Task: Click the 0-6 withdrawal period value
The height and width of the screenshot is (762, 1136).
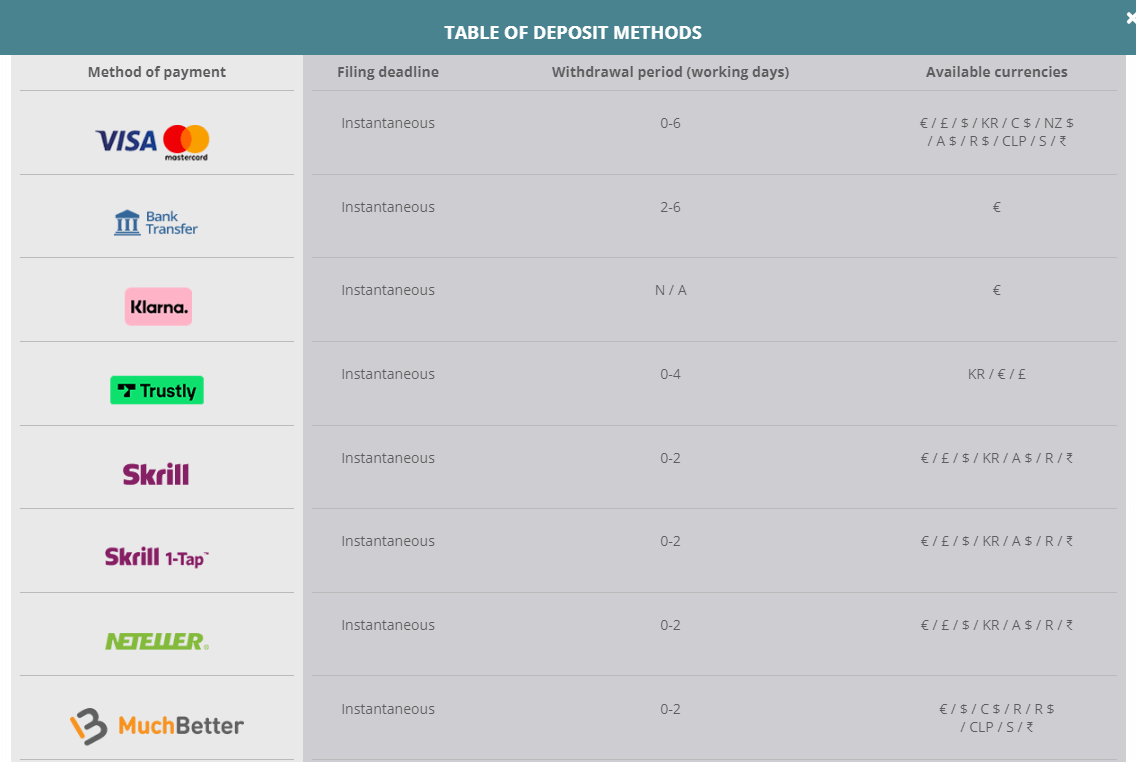Action: (670, 123)
